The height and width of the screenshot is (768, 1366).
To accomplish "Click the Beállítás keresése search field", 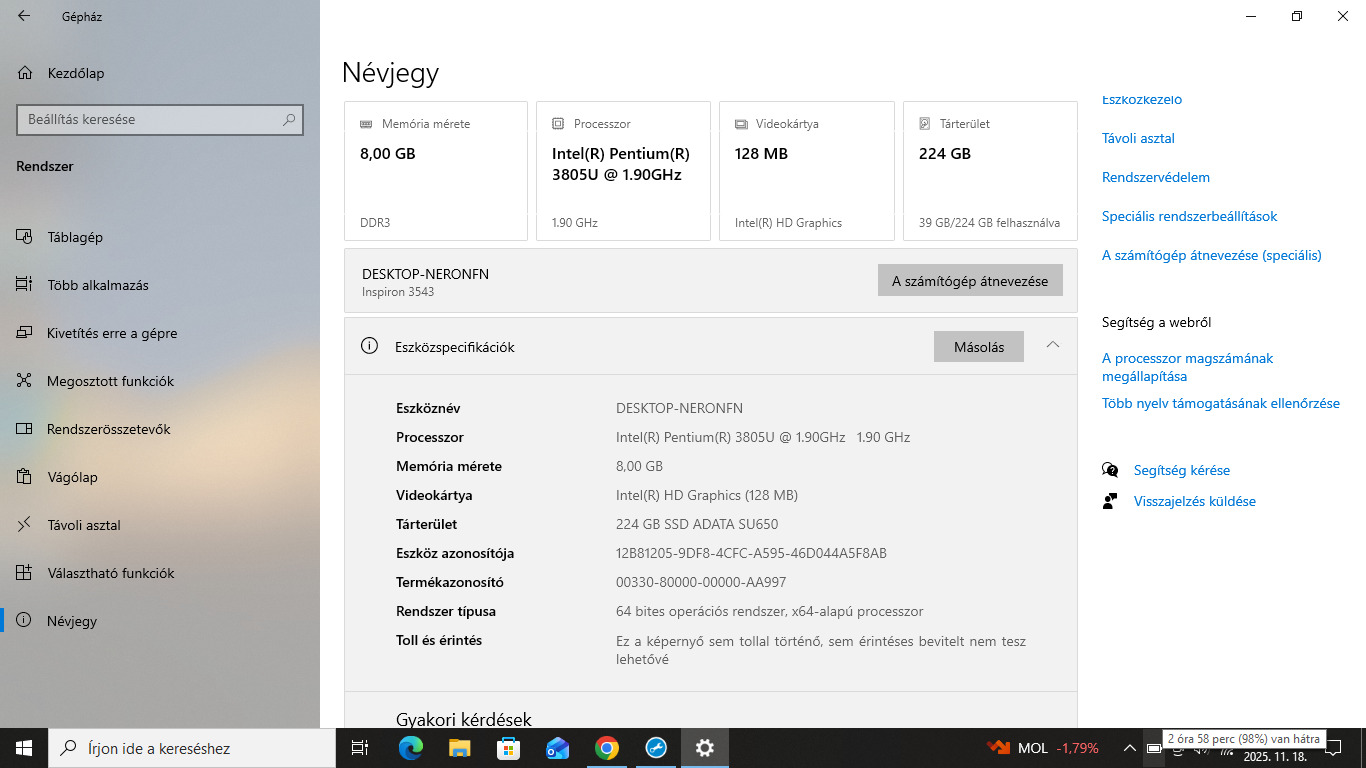I will pos(160,119).
